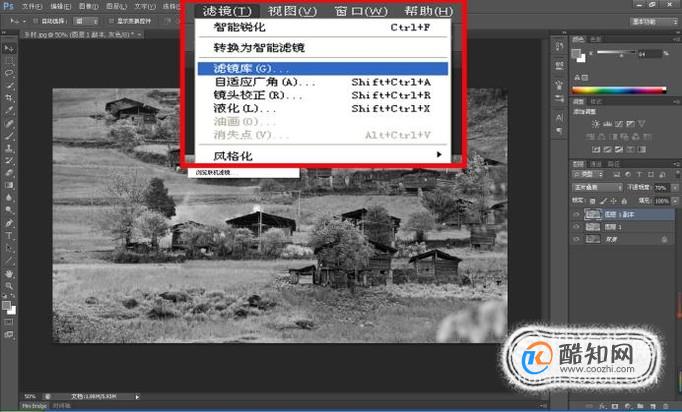
Task: Click the color spectrum ramp bar
Action: (618, 90)
